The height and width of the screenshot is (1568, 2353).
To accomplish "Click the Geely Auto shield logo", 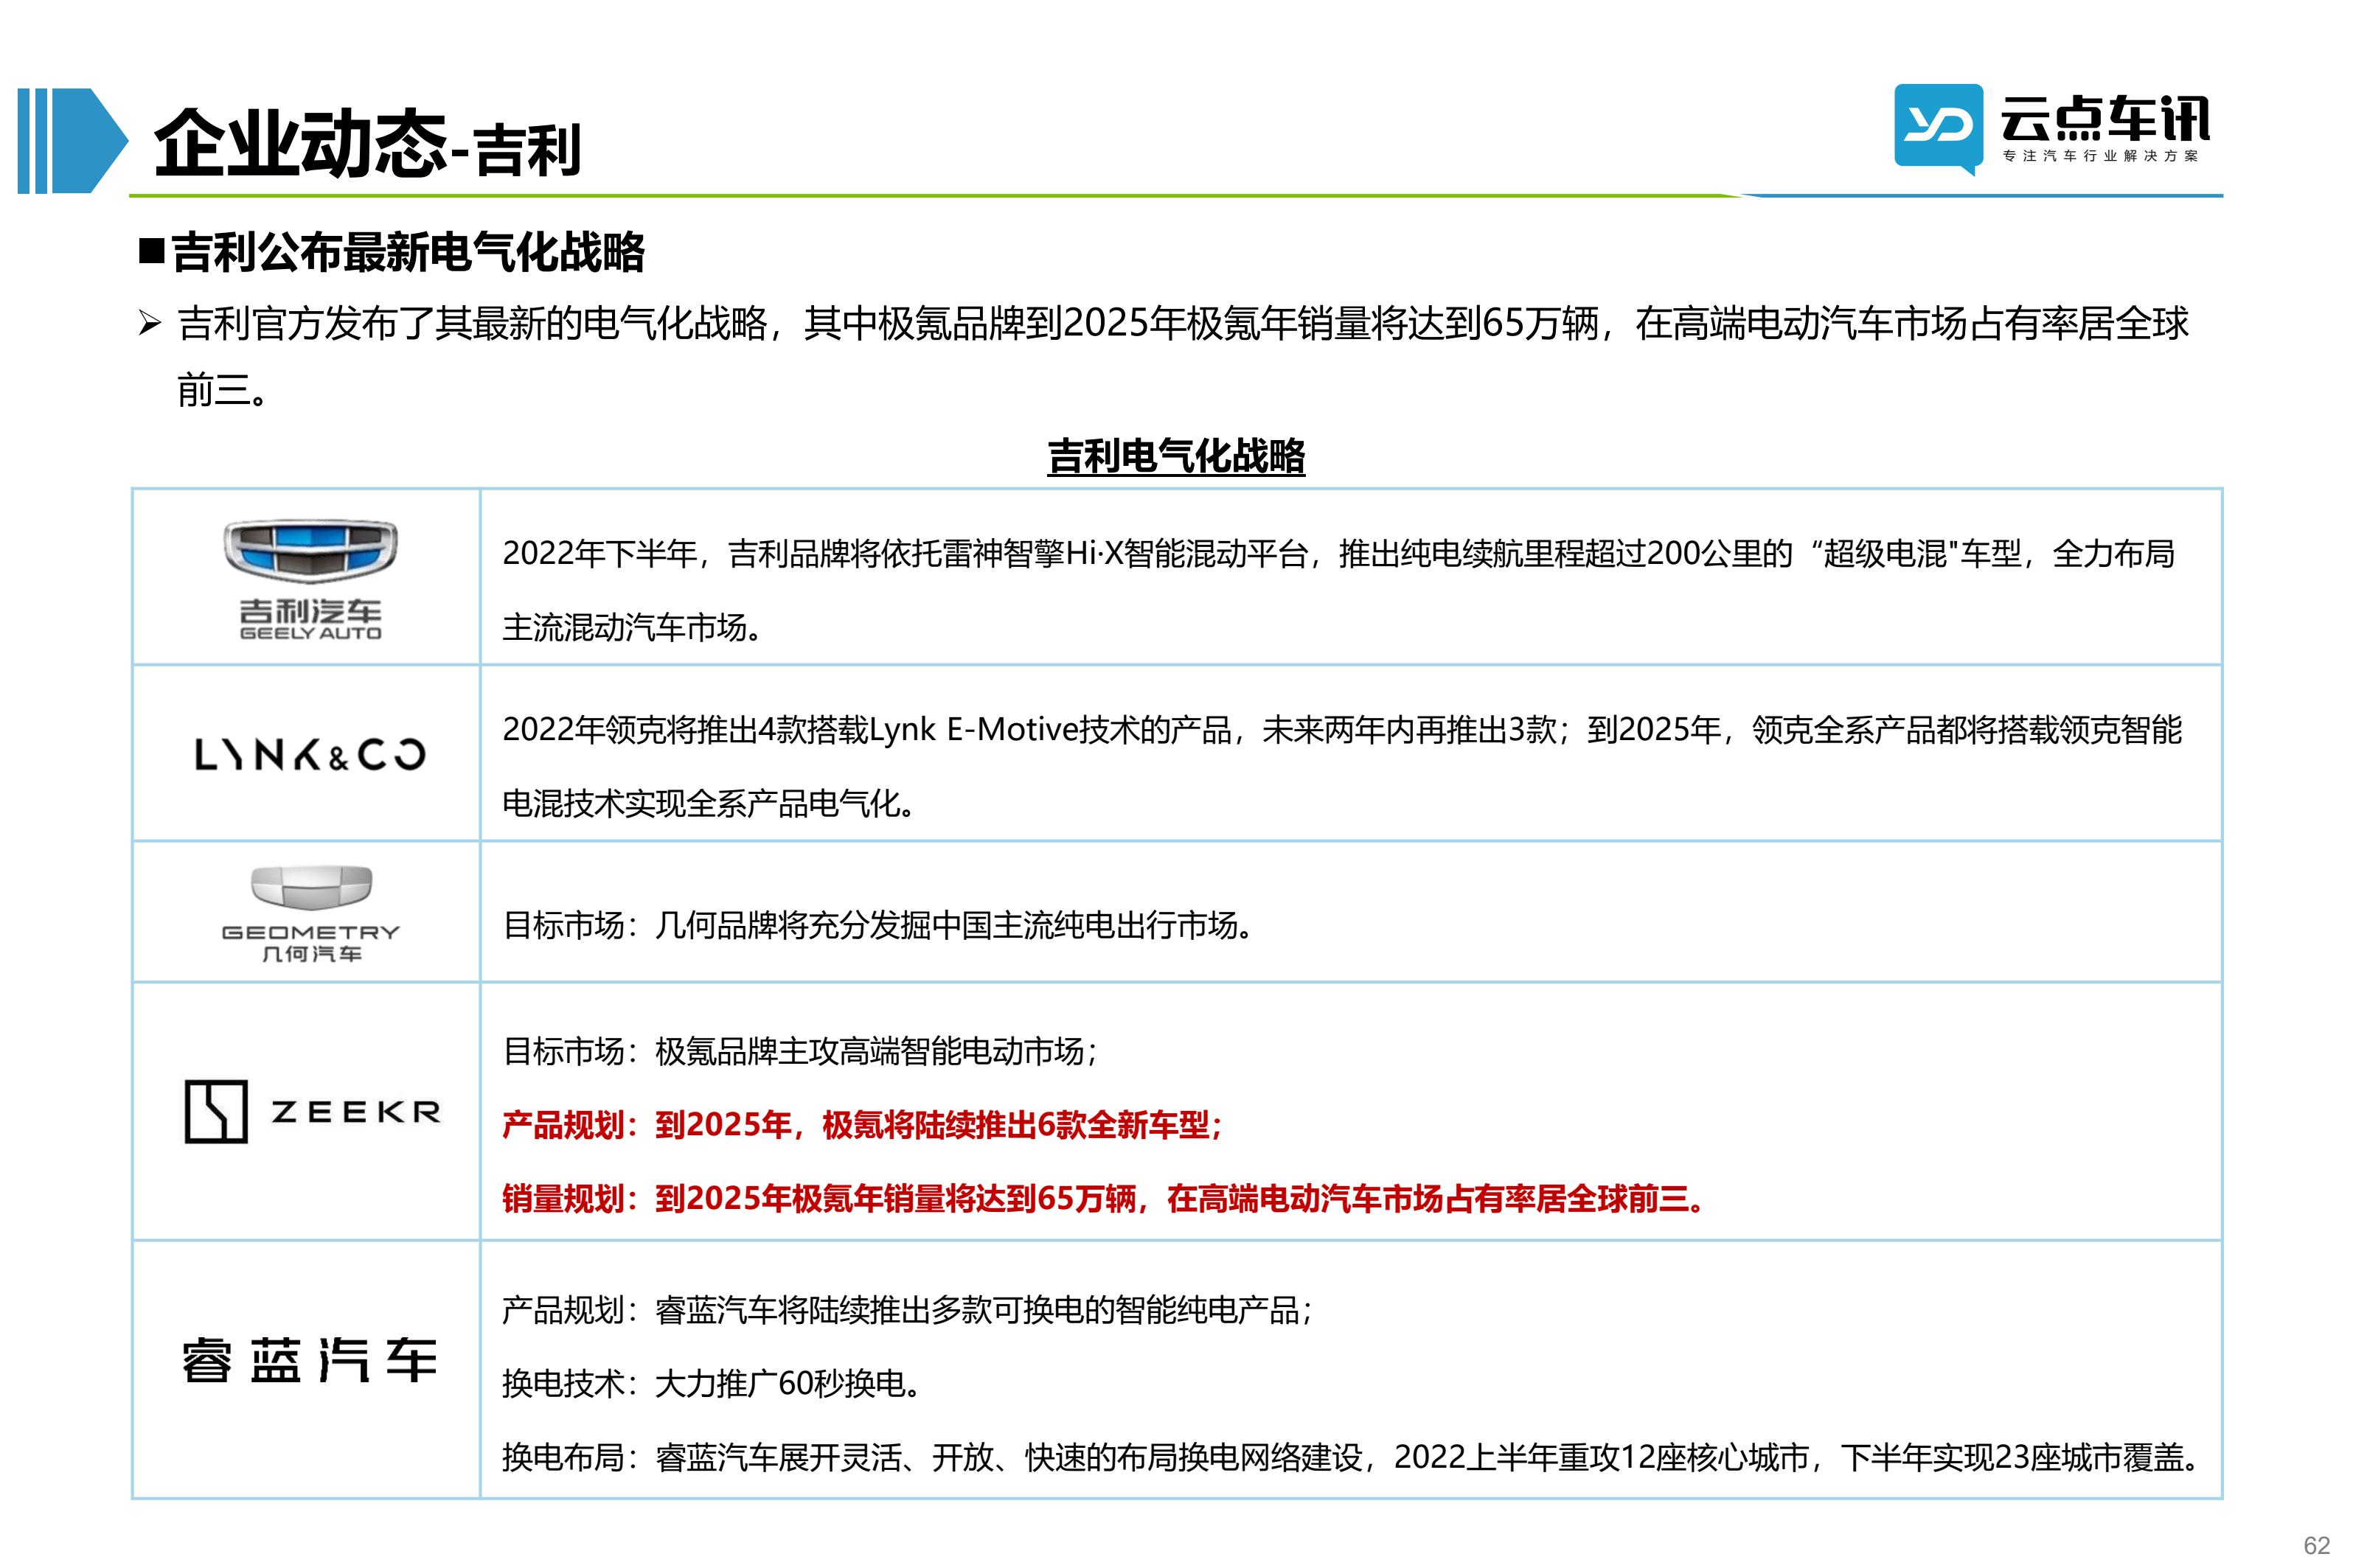I will [310, 551].
